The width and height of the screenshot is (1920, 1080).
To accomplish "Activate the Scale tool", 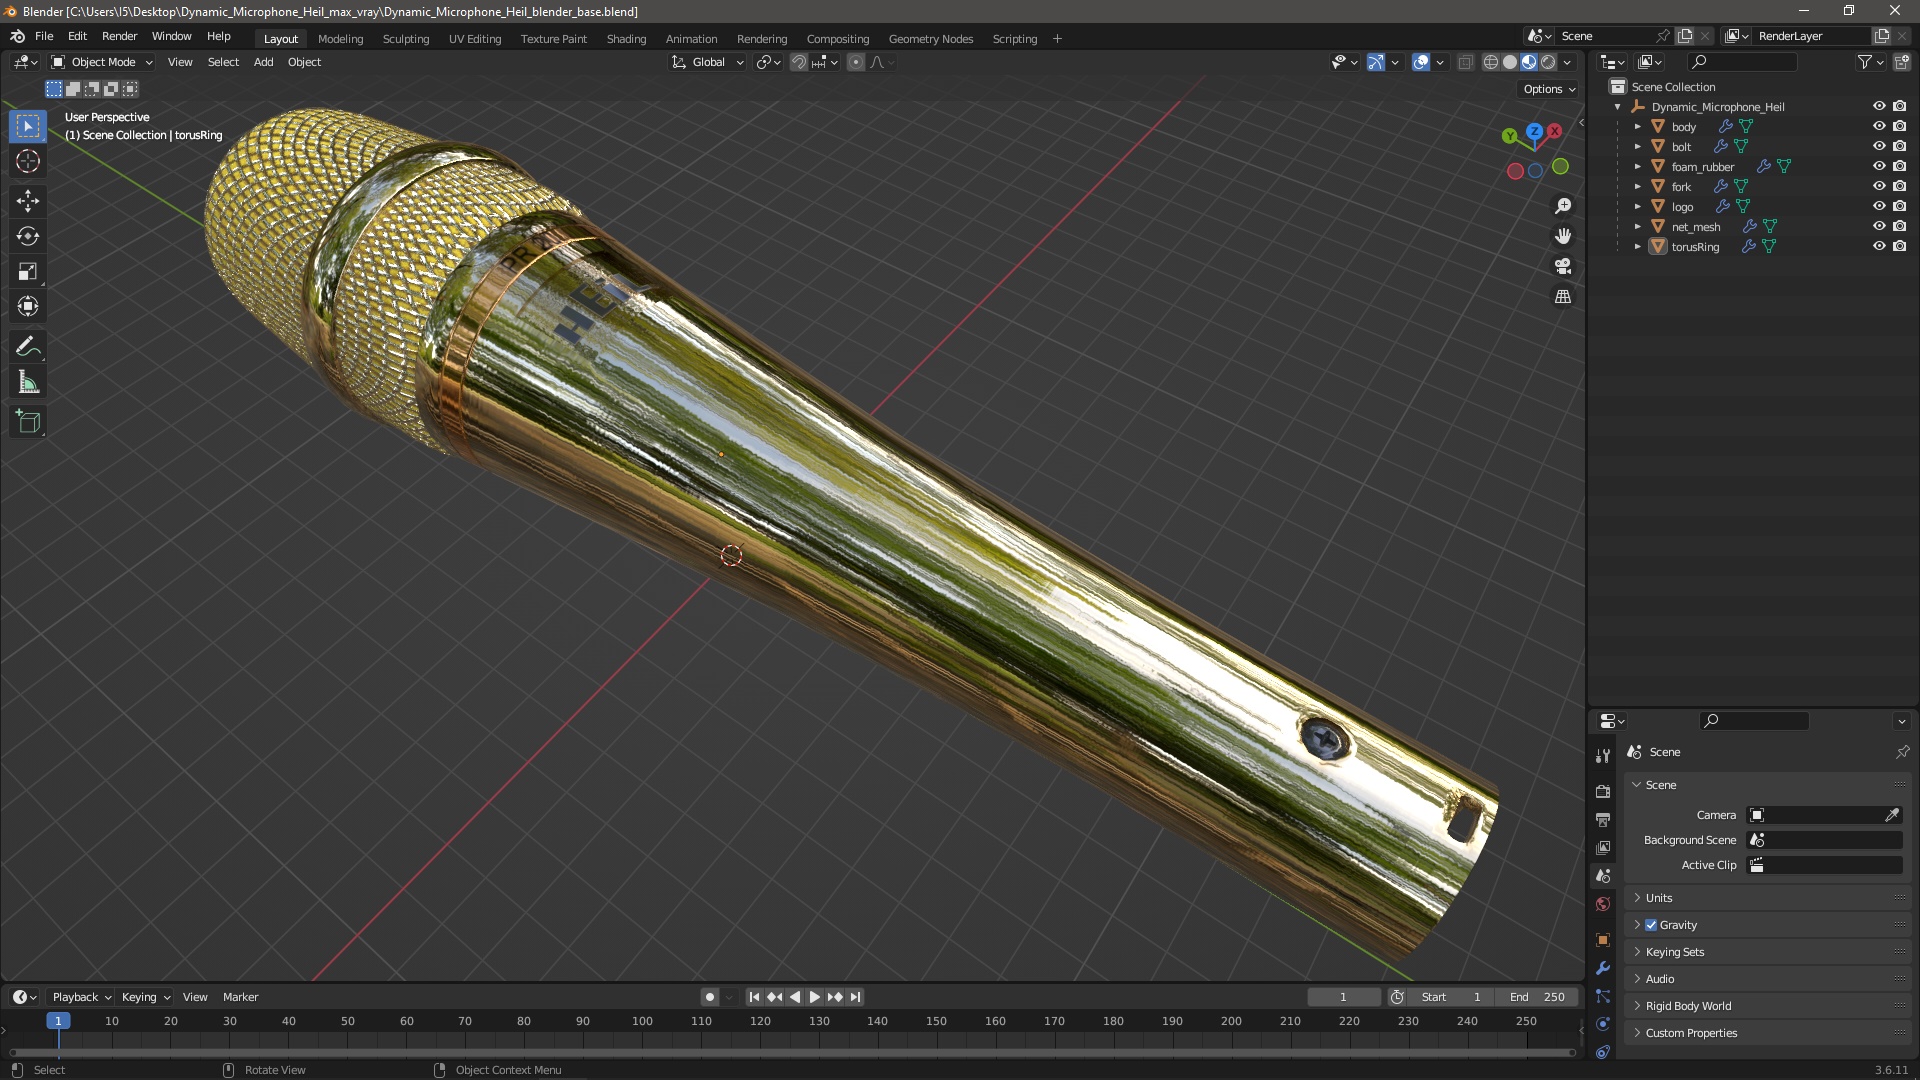I will click(x=28, y=271).
